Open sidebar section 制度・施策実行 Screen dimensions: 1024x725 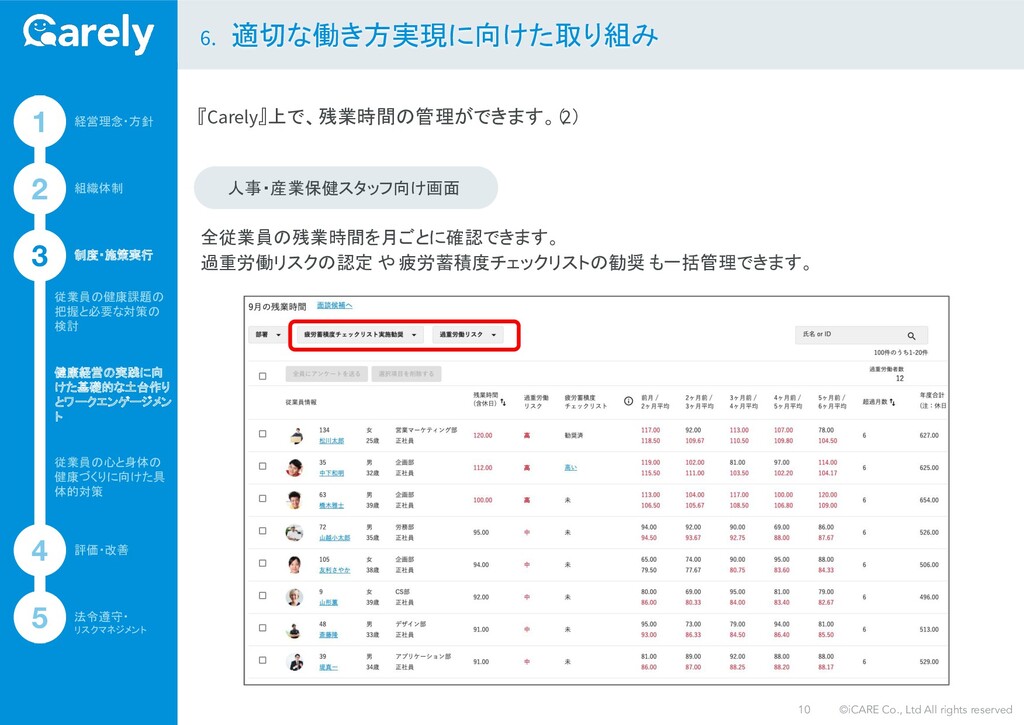click(114, 255)
